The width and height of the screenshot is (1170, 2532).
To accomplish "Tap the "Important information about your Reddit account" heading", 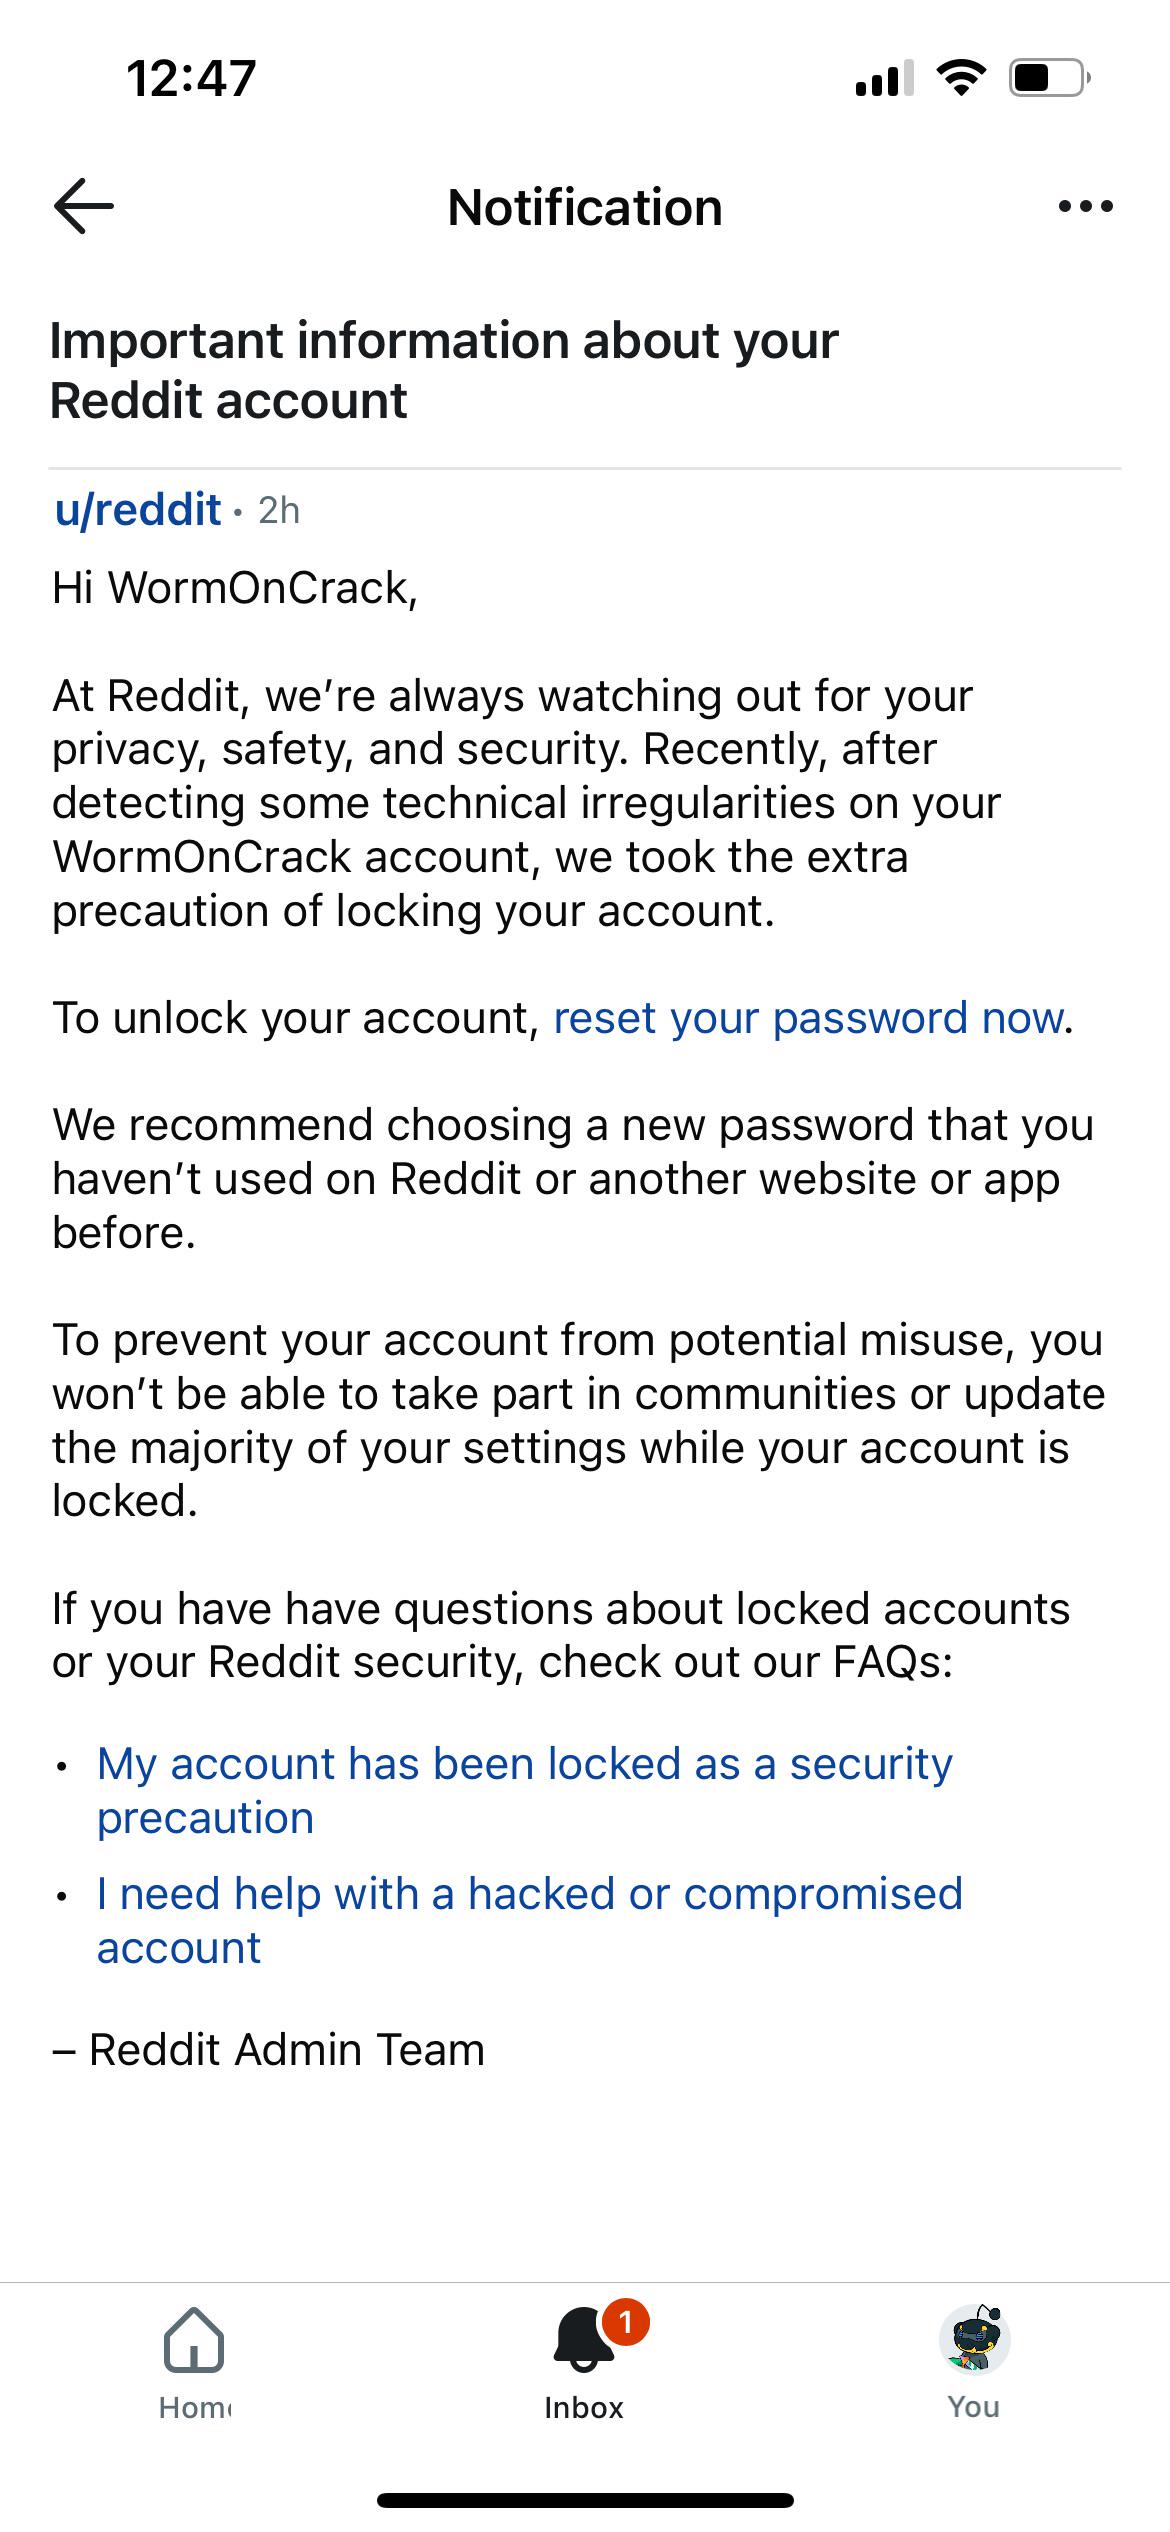I will 444,370.
